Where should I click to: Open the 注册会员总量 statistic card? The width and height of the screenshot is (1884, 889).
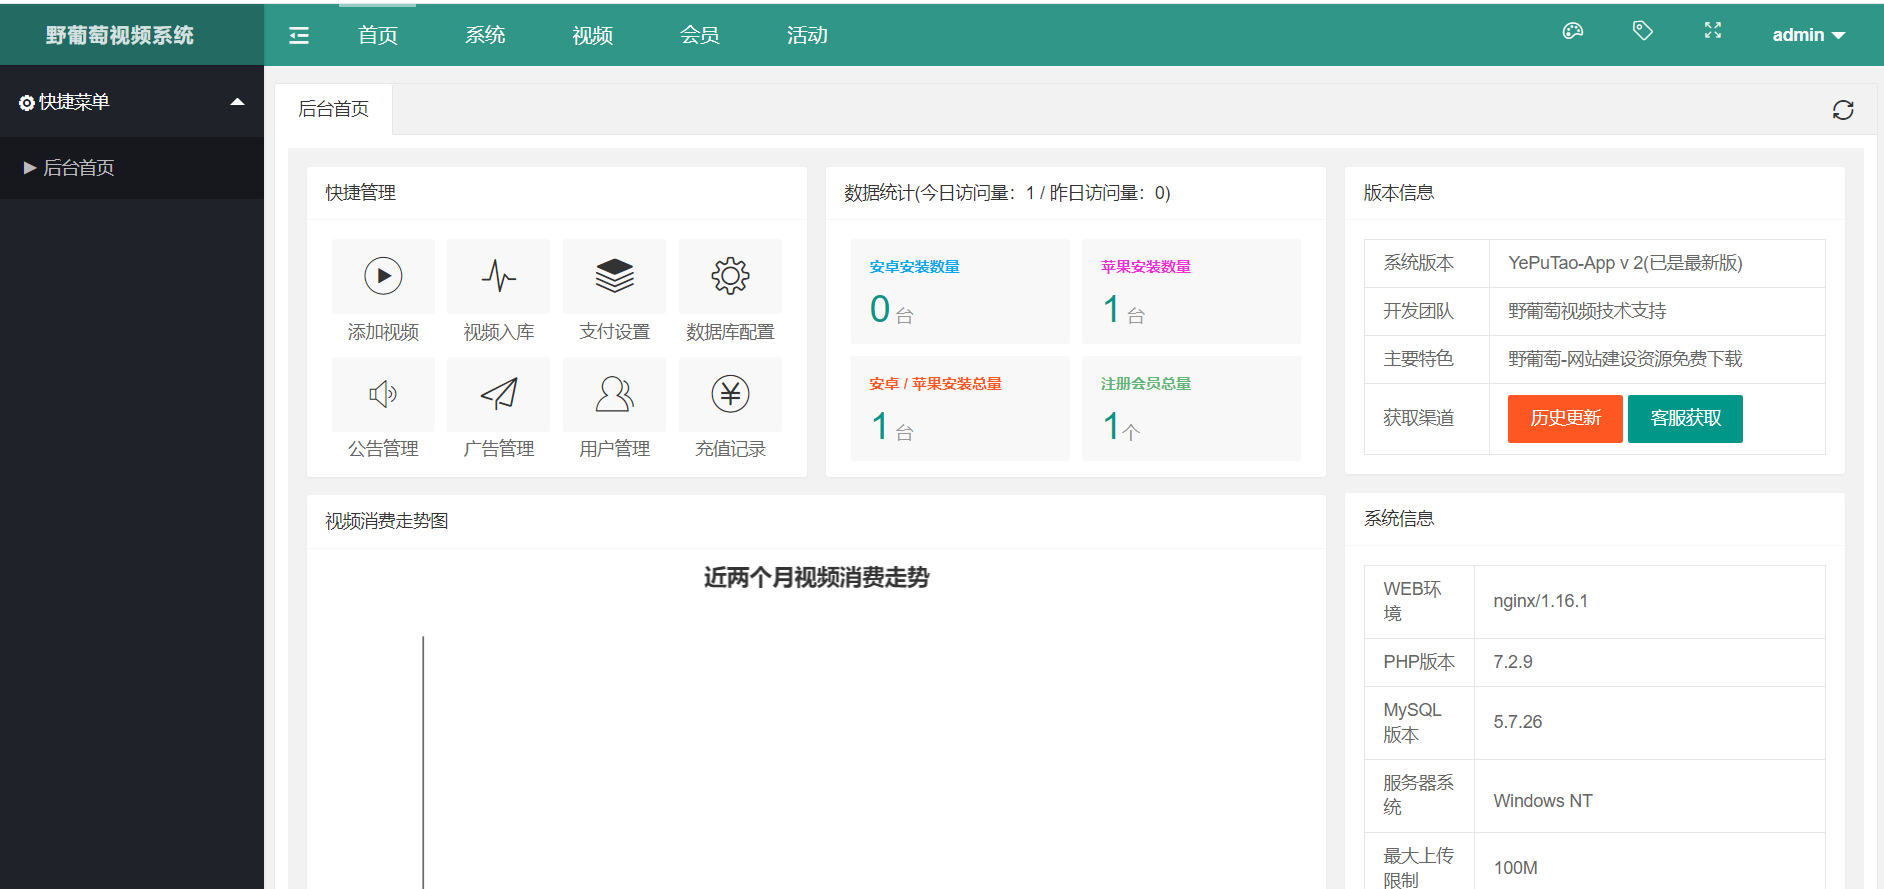1191,408
